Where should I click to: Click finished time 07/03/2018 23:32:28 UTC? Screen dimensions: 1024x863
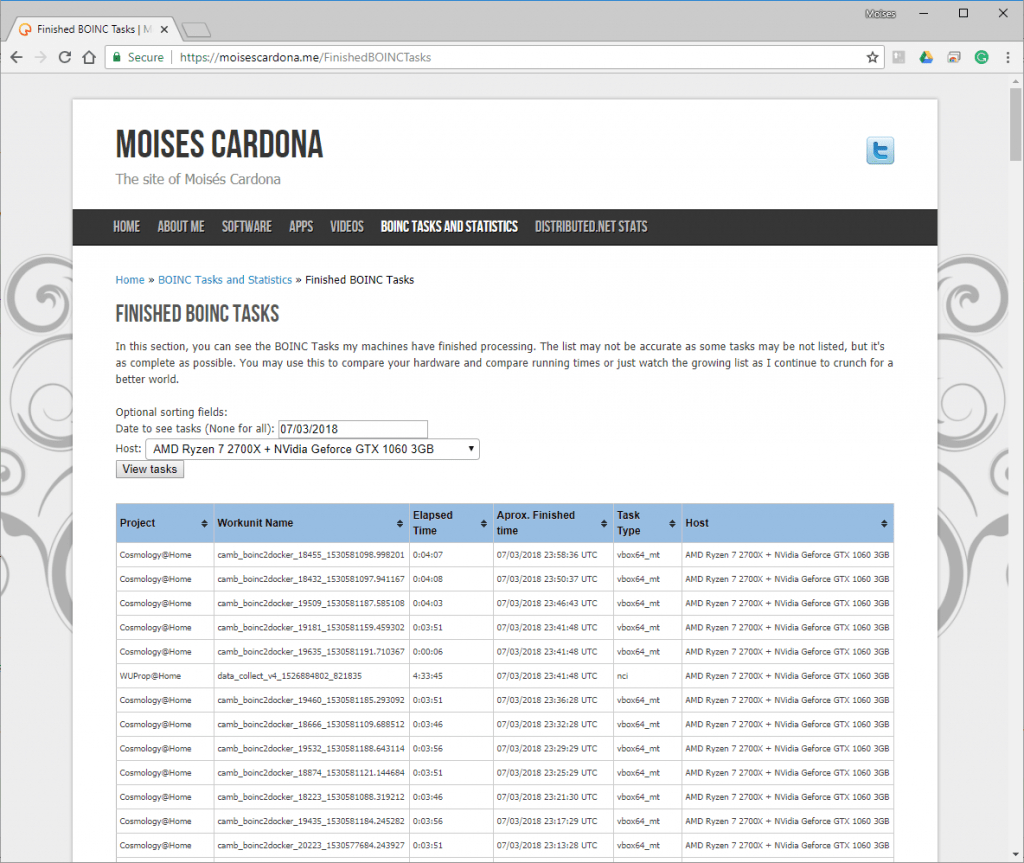click(x=547, y=725)
